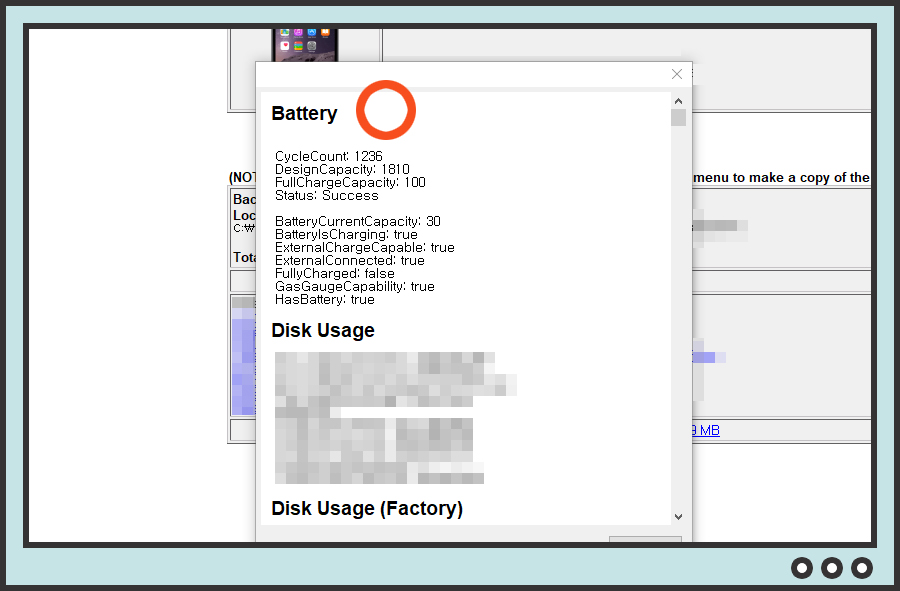Open the blue MB size link
The image size is (900, 591).
coord(705,430)
